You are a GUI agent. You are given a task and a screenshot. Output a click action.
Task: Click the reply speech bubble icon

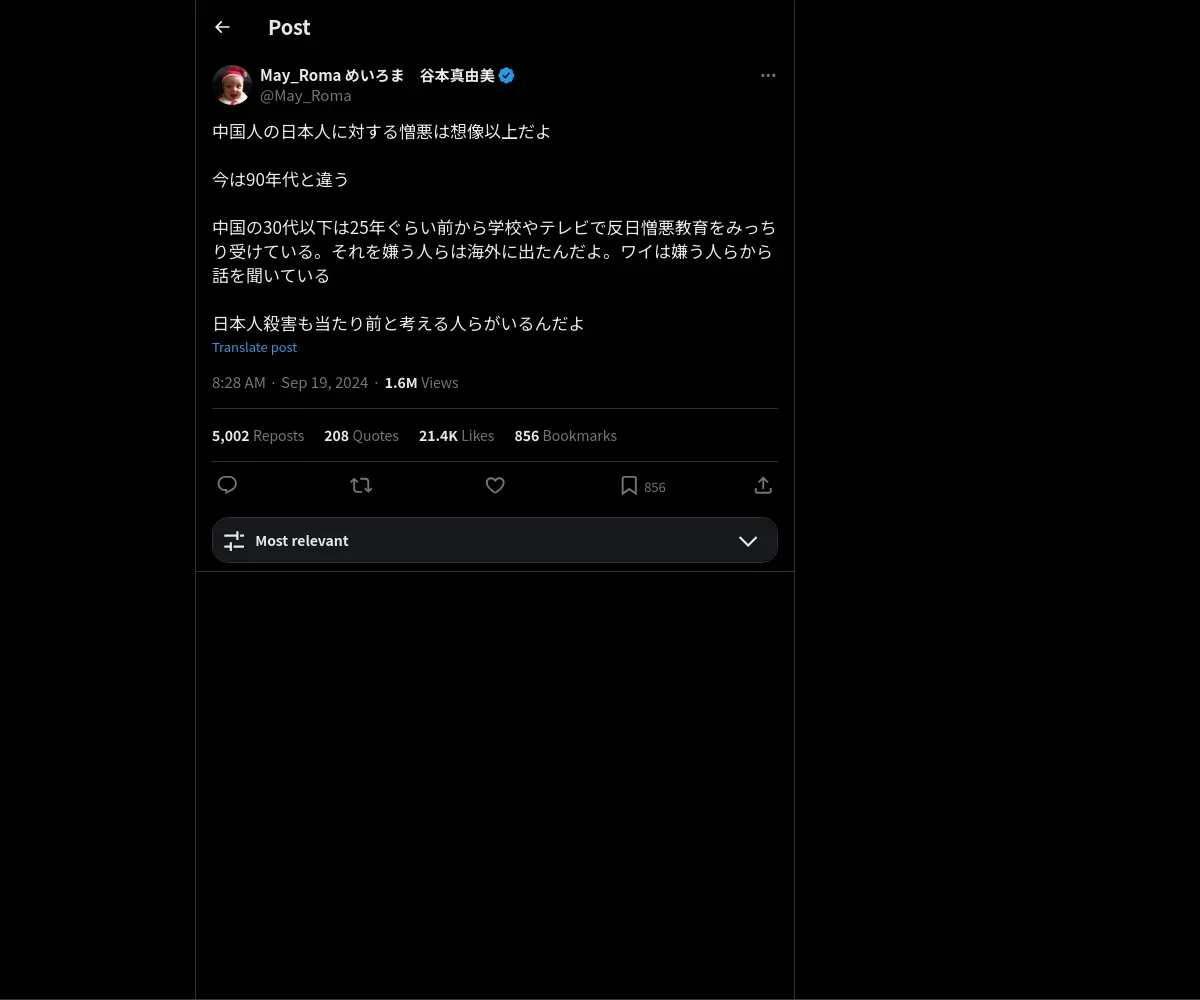point(227,485)
